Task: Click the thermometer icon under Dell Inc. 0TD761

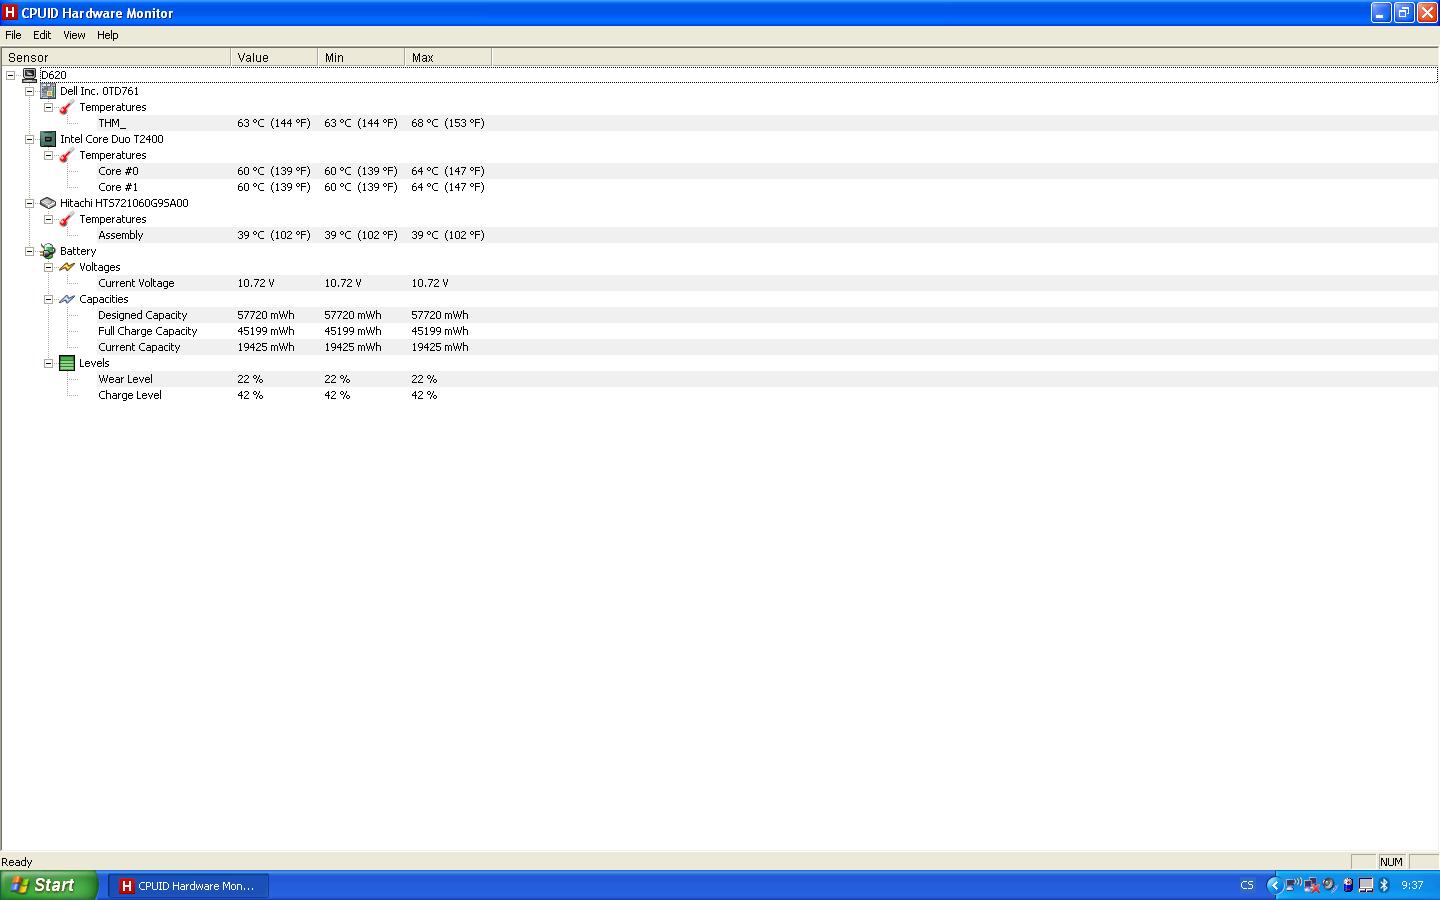Action: [67, 107]
